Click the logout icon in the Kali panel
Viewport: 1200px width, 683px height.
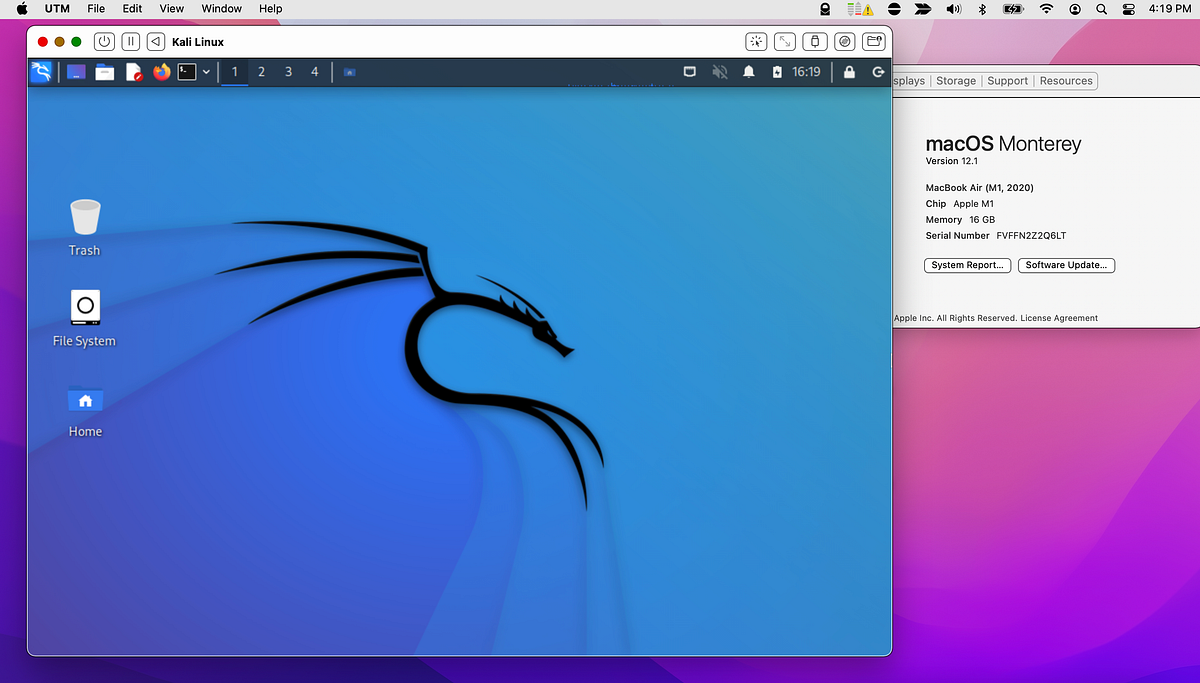point(877,71)
